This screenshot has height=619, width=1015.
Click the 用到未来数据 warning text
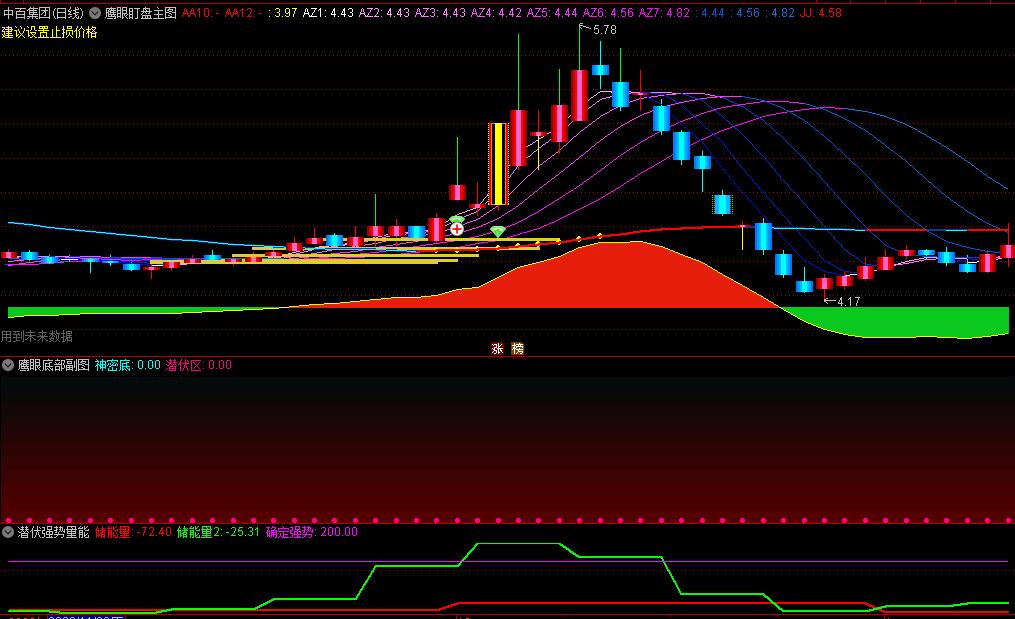37,337
